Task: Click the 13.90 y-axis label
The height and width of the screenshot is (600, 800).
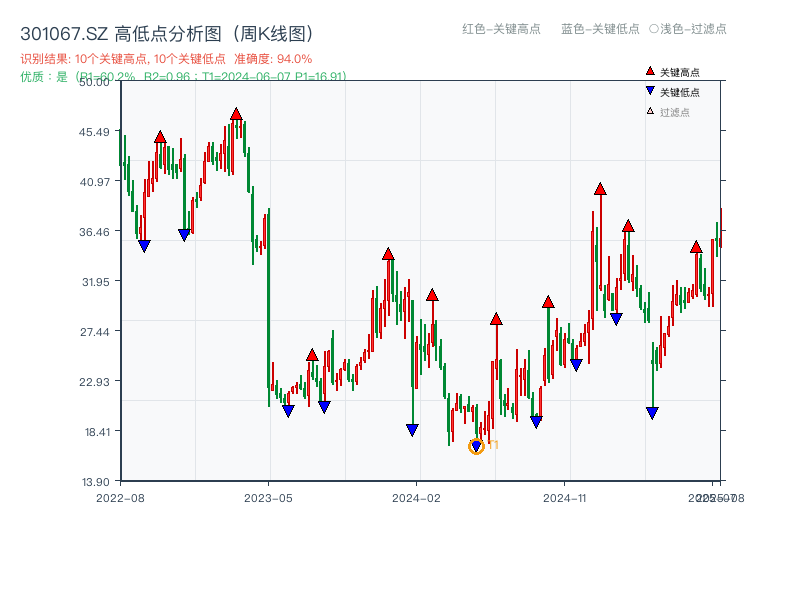Action: [x=95, y=482]
